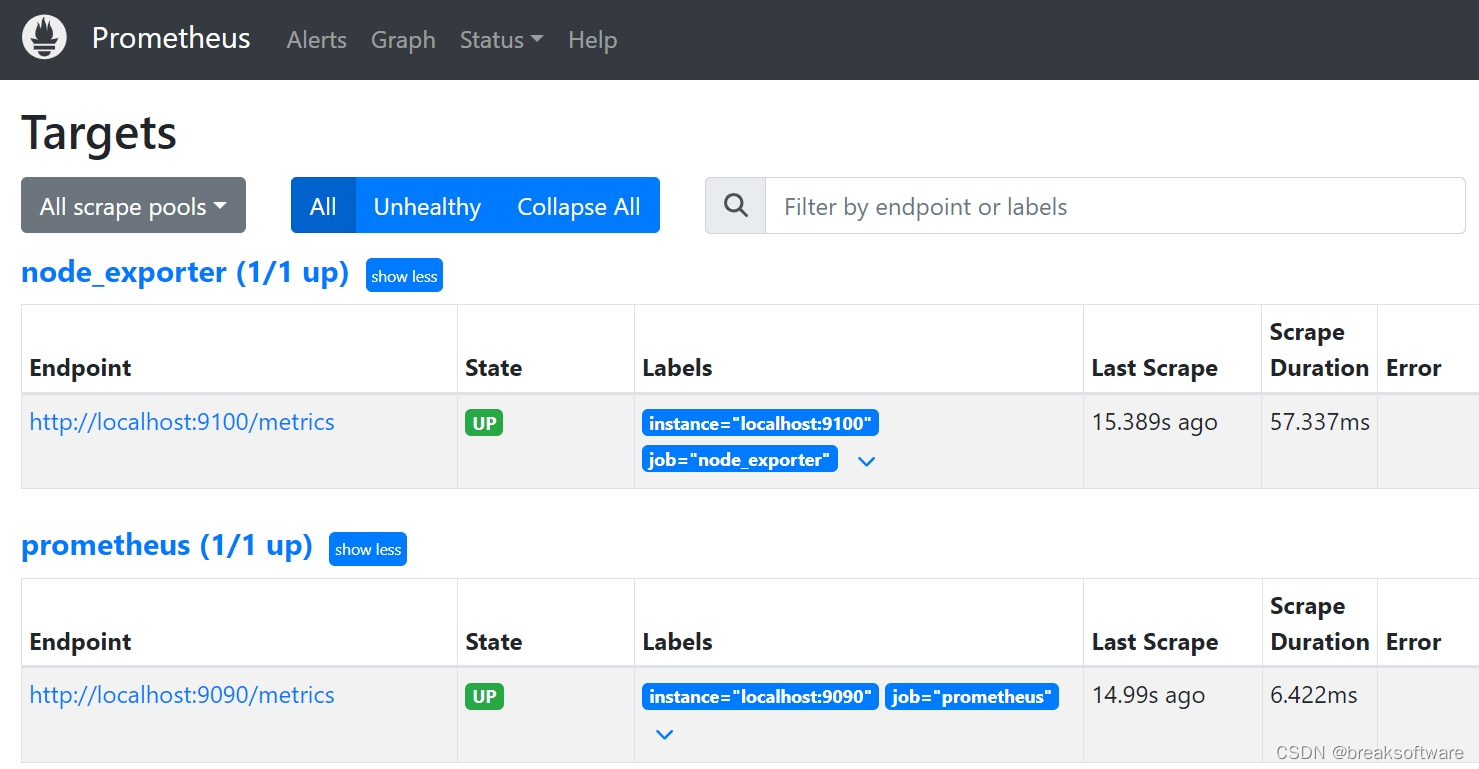Open the Prometheus home brand link

[171, 38]
